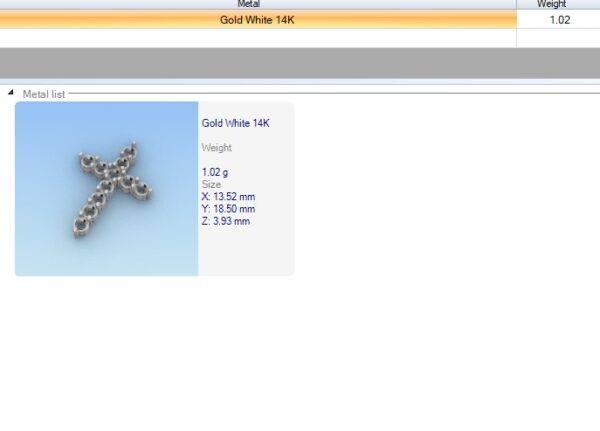Viewport: 600px width, 431px height.
Task: Select the highlighted Gold White 14K row
Action: (257, 20)
